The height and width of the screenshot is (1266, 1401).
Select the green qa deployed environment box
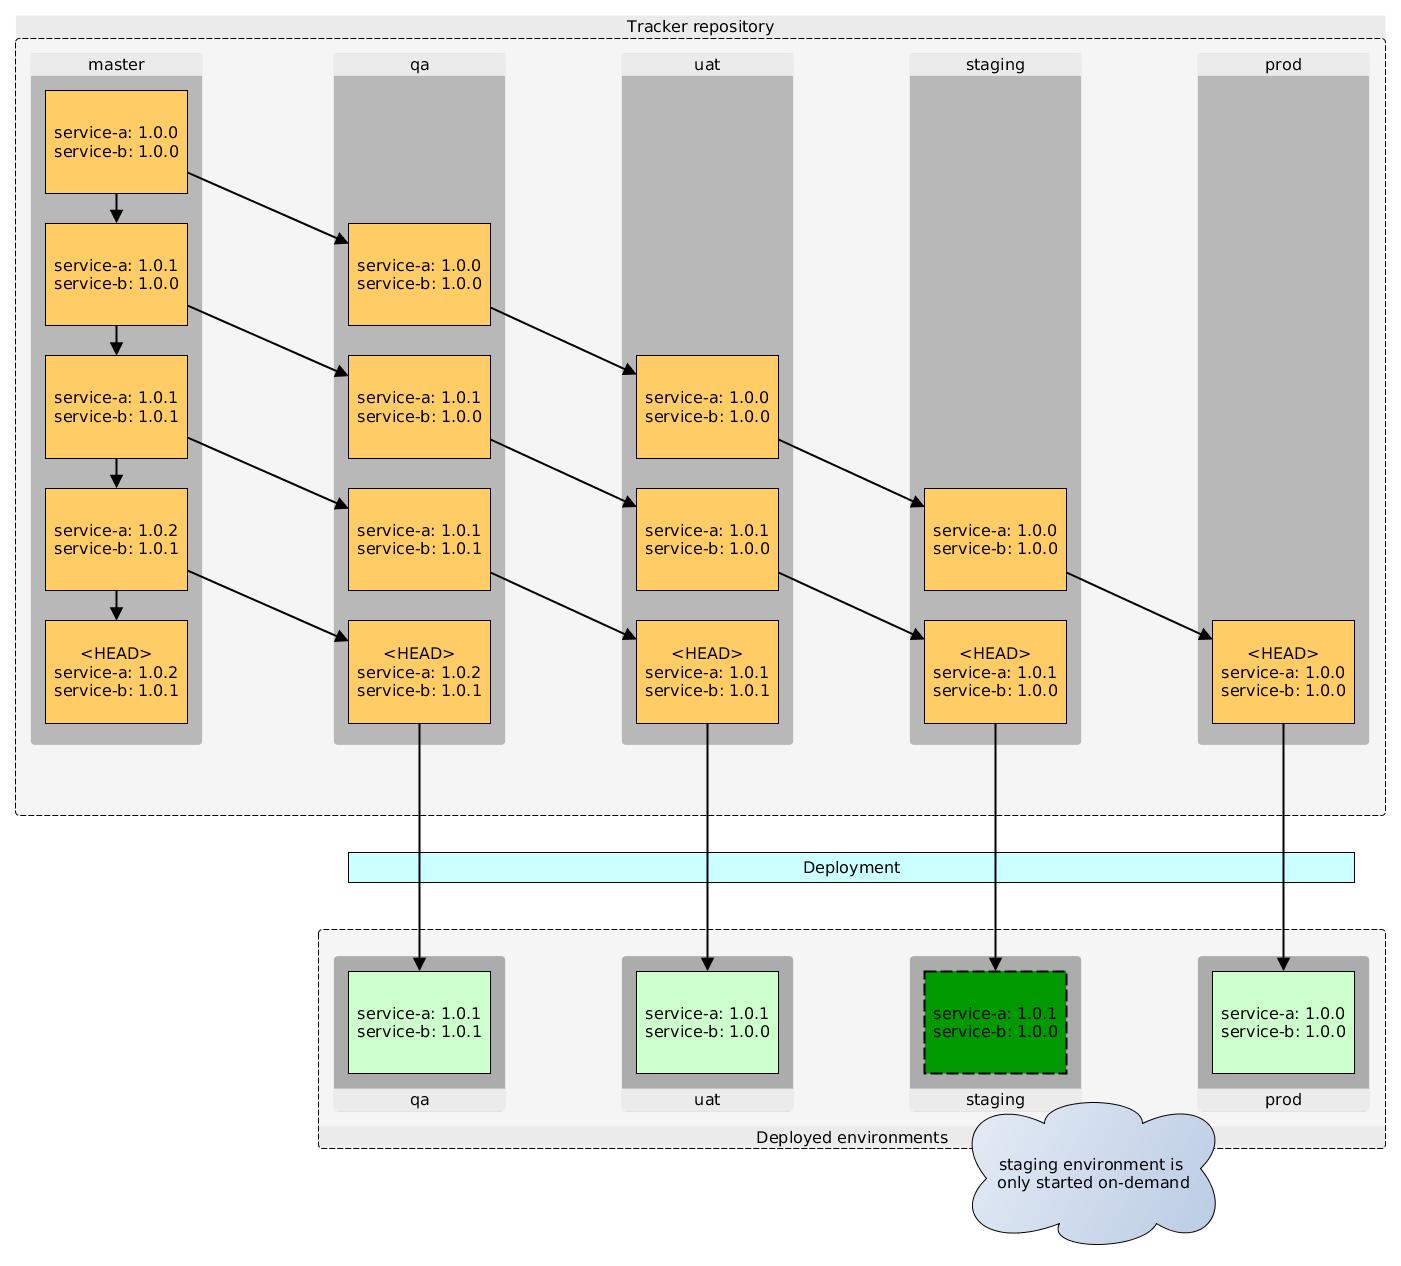click(x=419, y=1022)
